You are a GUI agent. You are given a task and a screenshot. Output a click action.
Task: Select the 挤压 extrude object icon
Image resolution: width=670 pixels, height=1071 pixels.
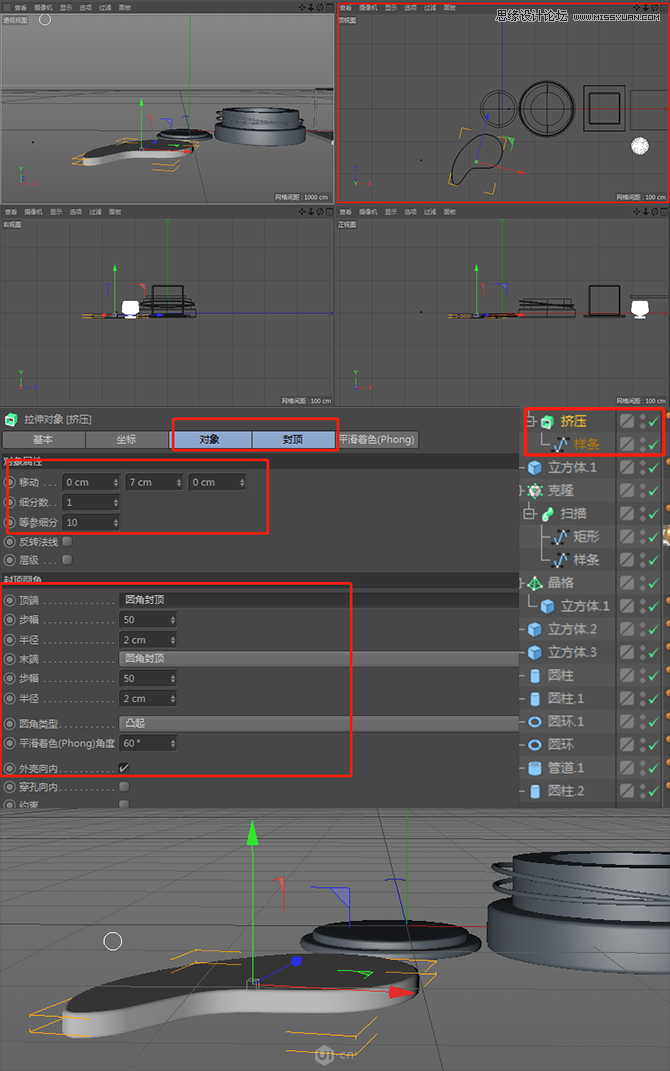pos(546,422)
